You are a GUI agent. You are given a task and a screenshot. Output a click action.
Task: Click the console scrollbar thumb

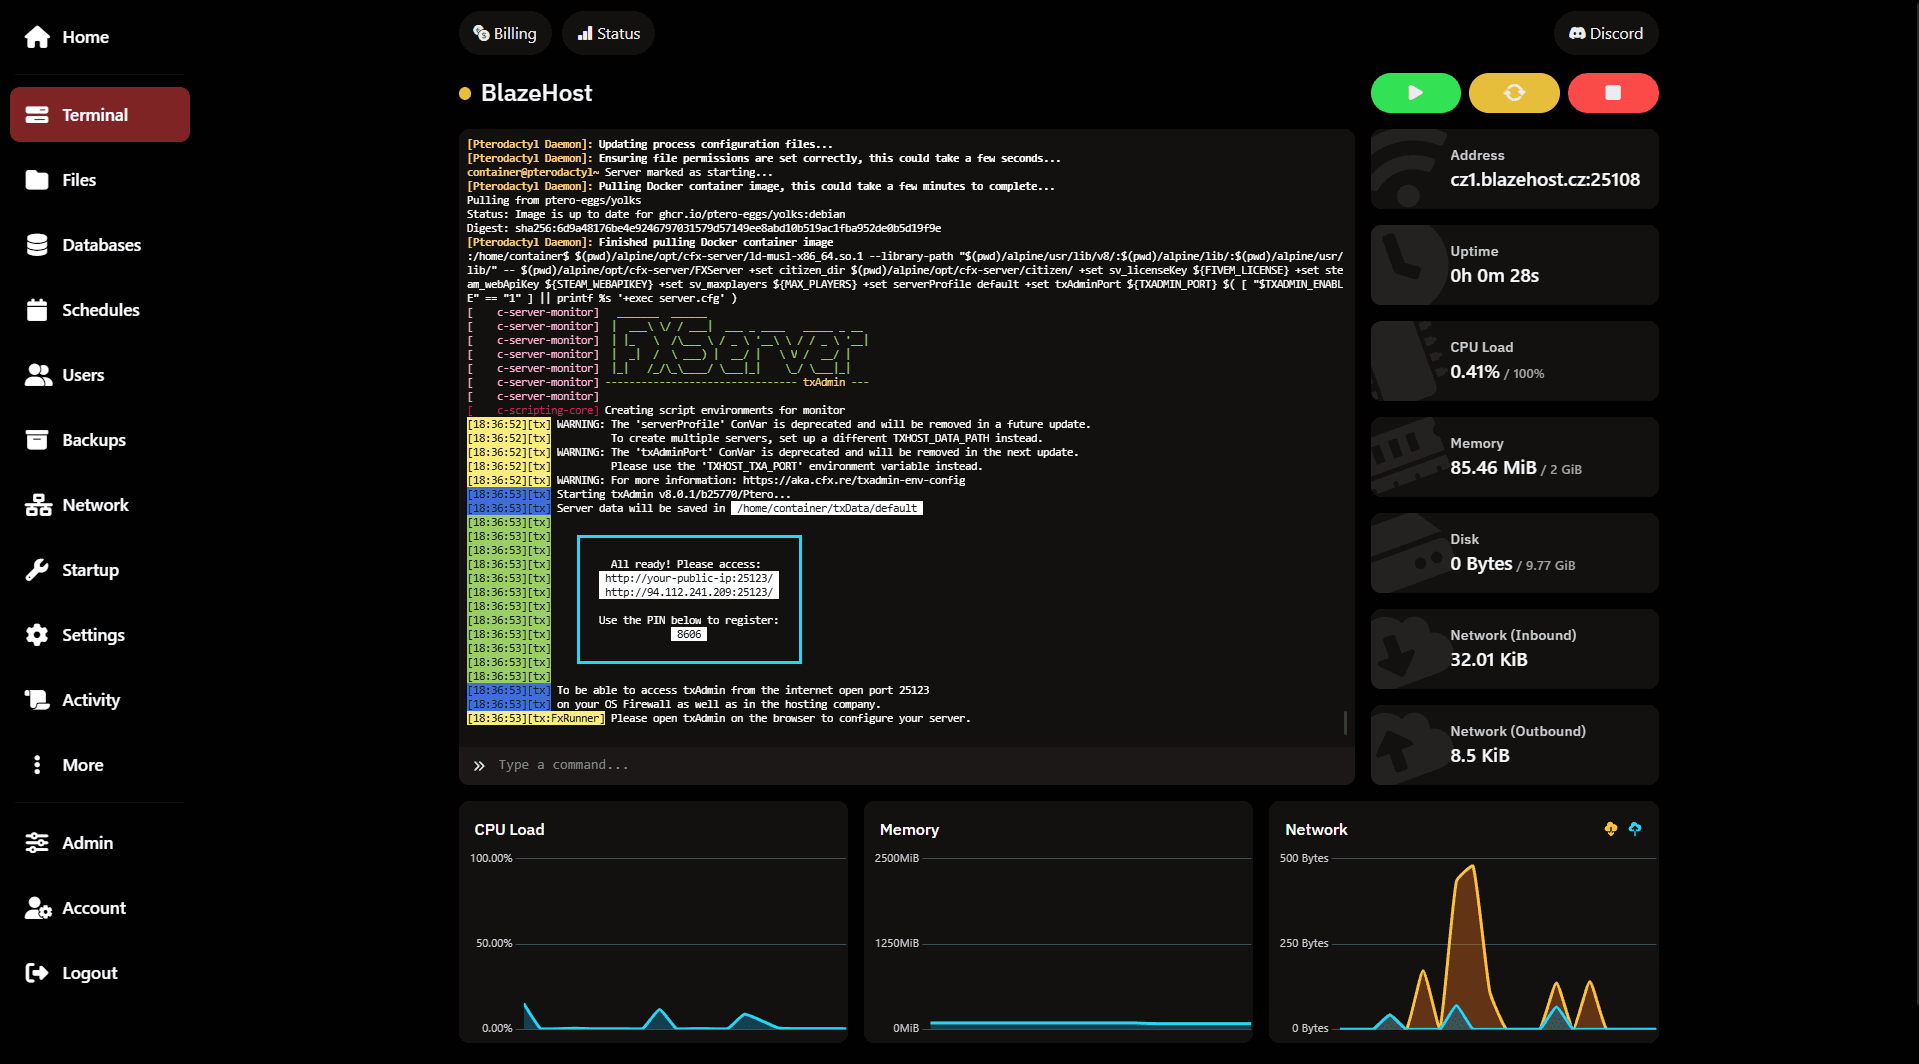pos(1345,722)
